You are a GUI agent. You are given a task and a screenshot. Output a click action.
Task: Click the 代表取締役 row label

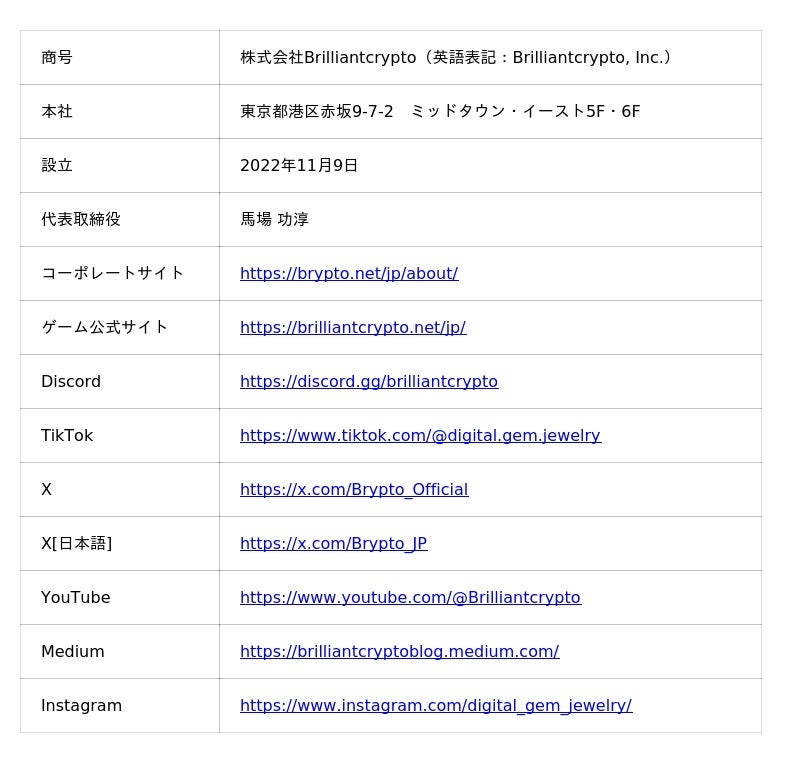tap(81, 220)
